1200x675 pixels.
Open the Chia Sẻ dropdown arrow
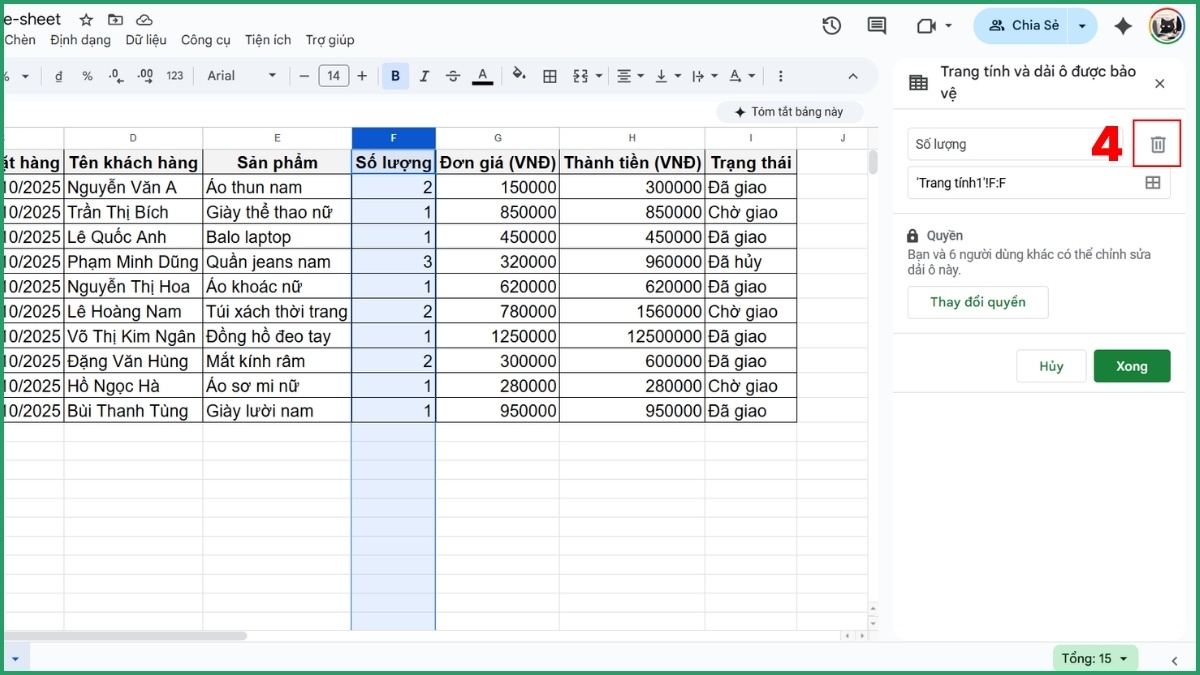1082,26
